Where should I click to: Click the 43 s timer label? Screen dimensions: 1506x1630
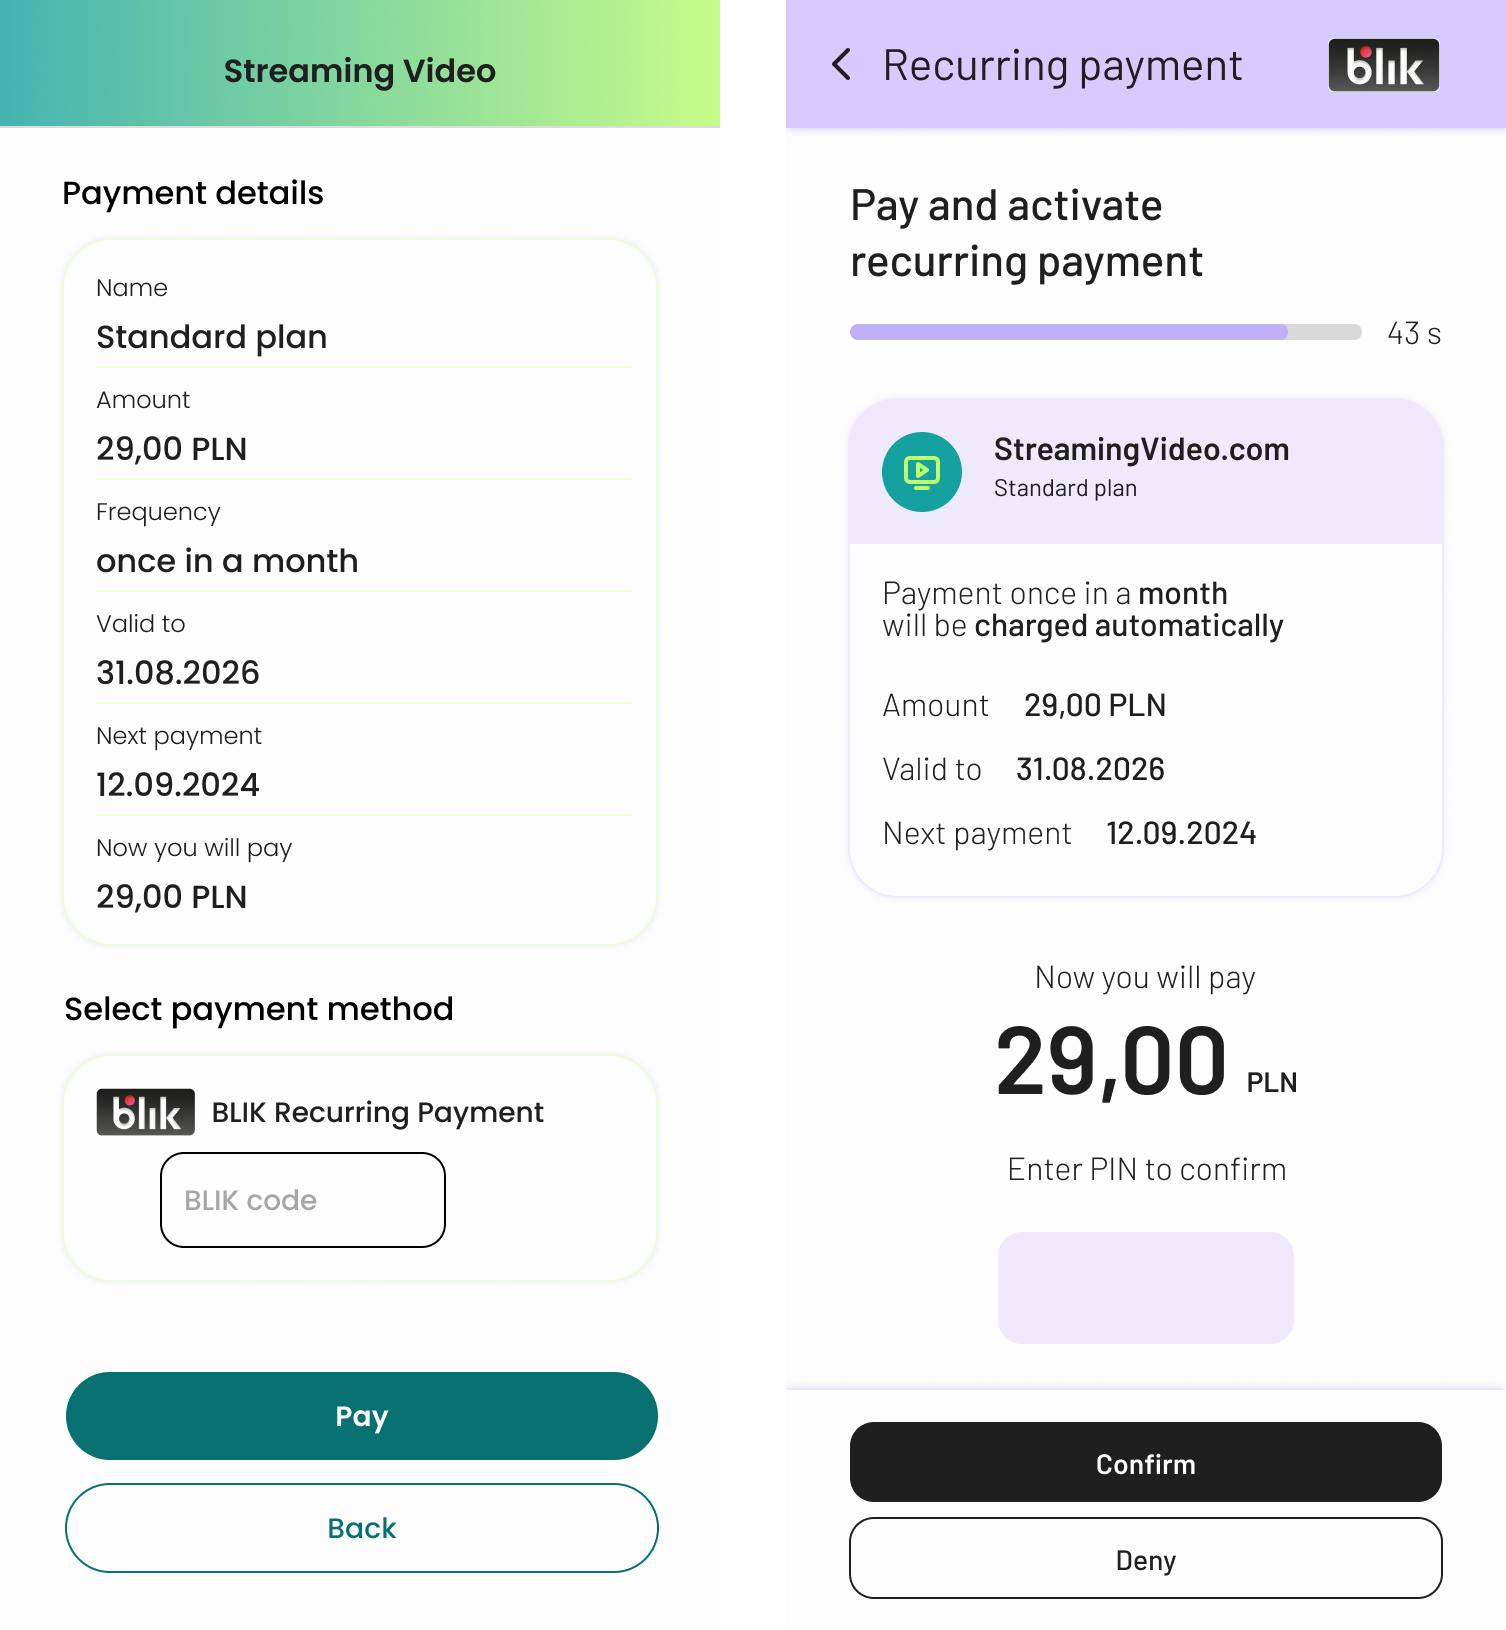pyautogui.click(x=1414, y=333)
